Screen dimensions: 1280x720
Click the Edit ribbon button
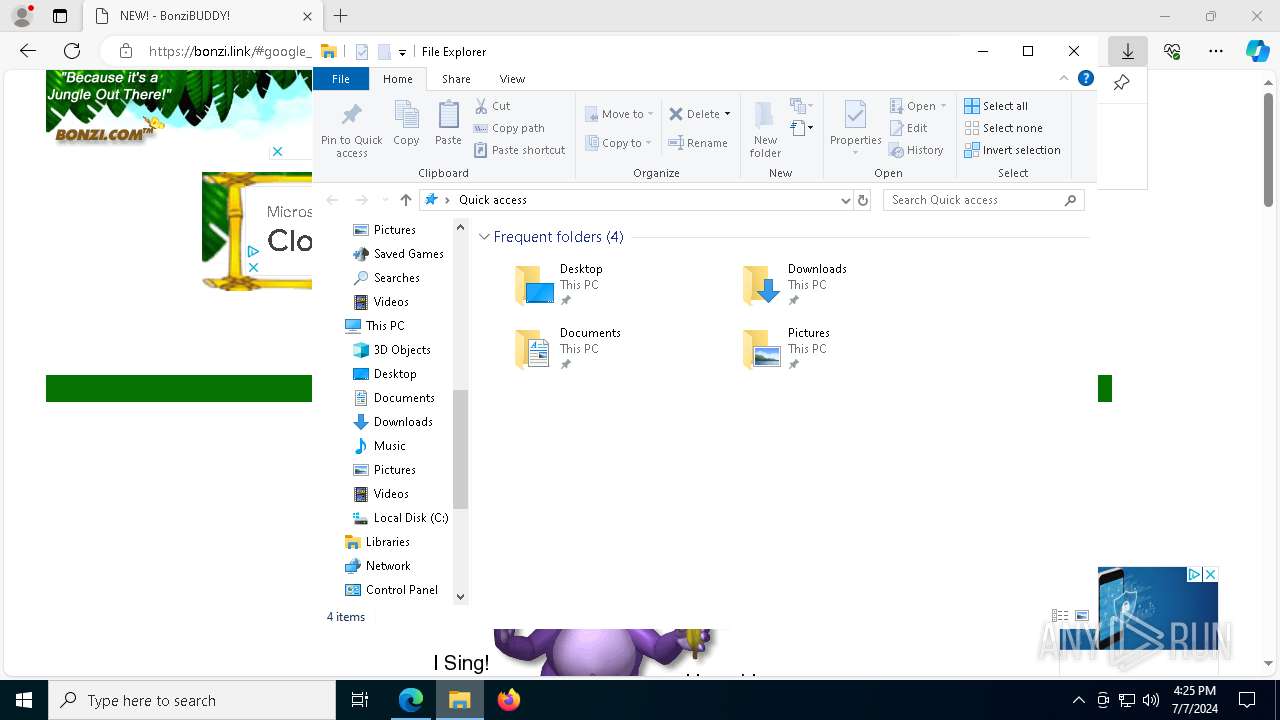[x=909, y=128]
